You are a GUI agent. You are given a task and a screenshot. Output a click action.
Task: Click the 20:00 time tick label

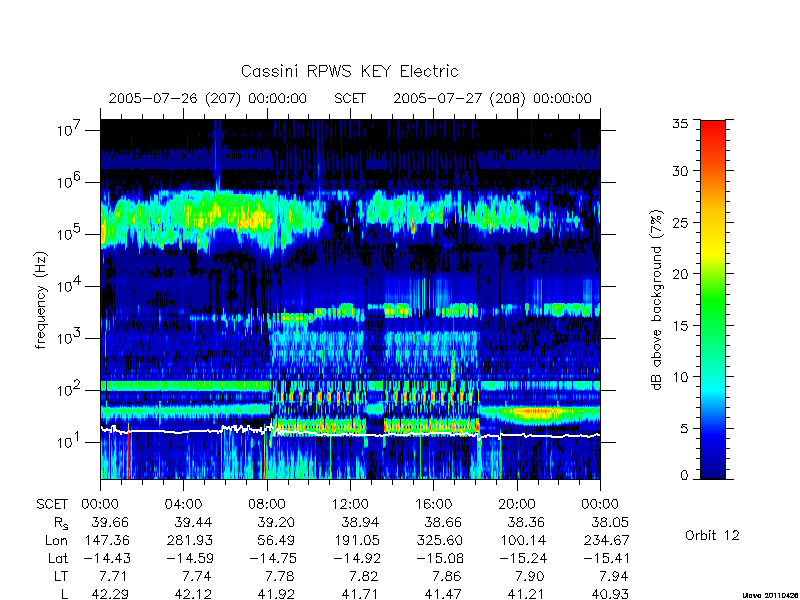pos(516,504)
